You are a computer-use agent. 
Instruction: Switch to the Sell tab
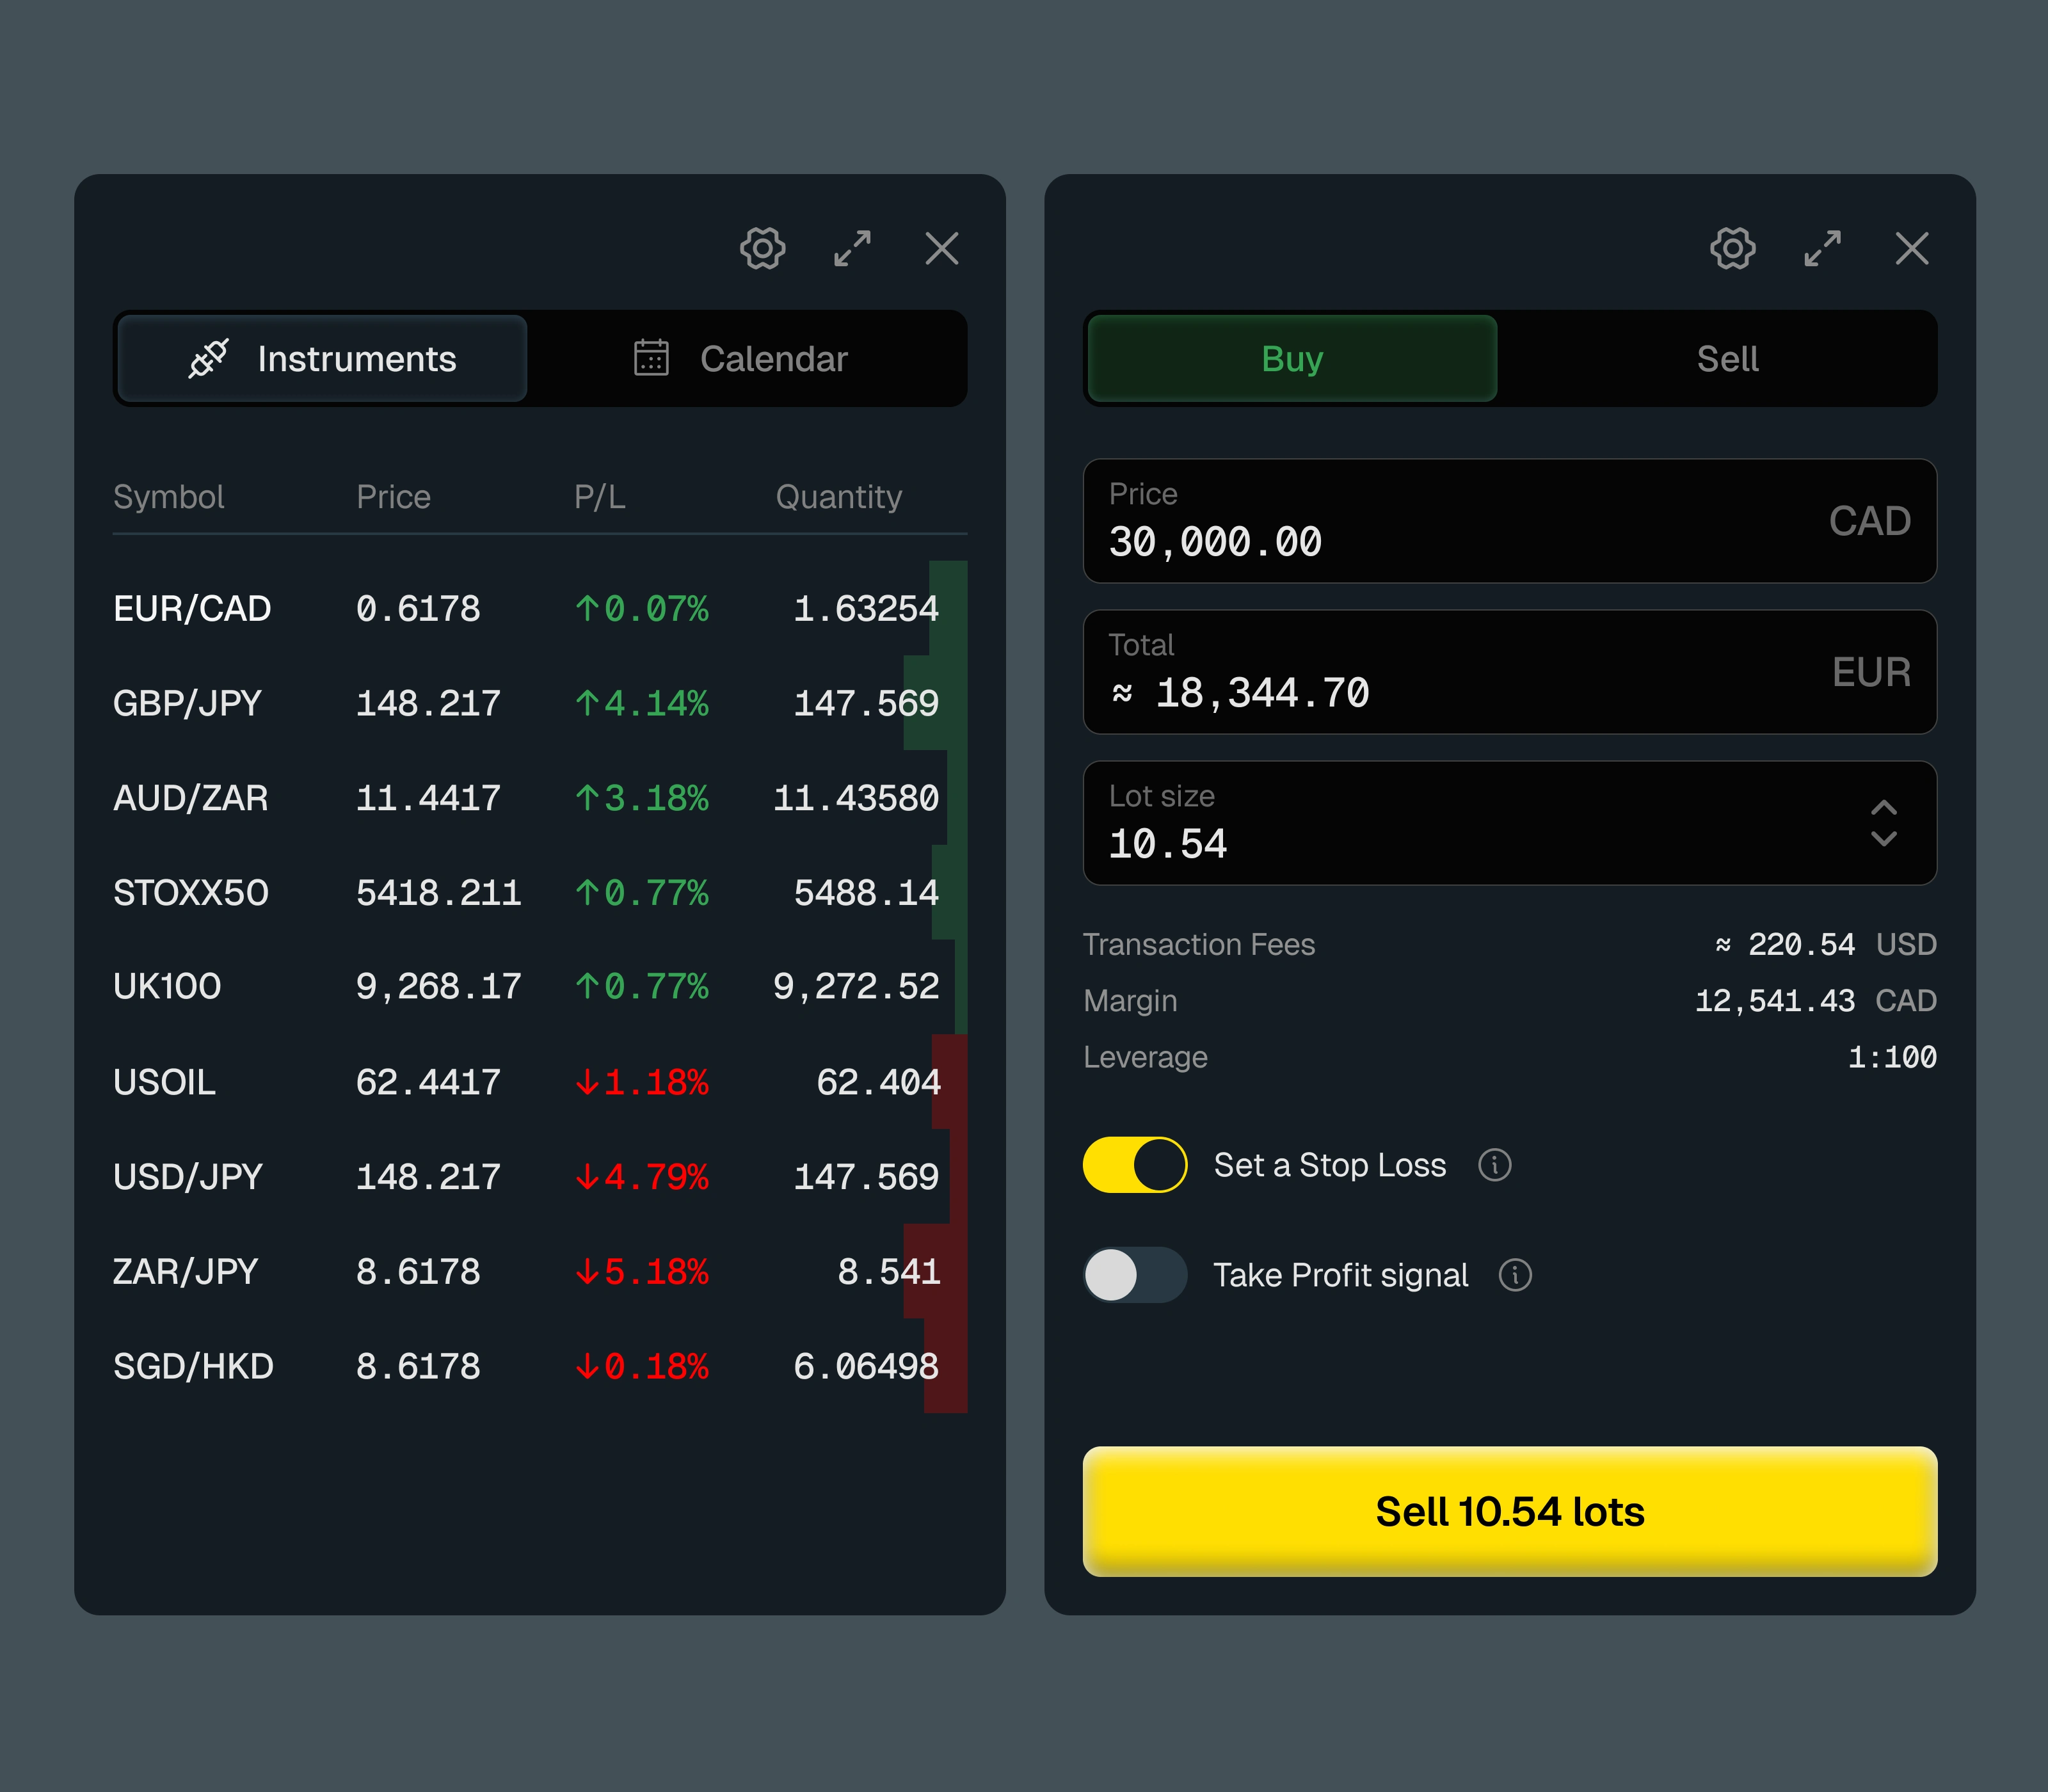tap(1726, 359)
